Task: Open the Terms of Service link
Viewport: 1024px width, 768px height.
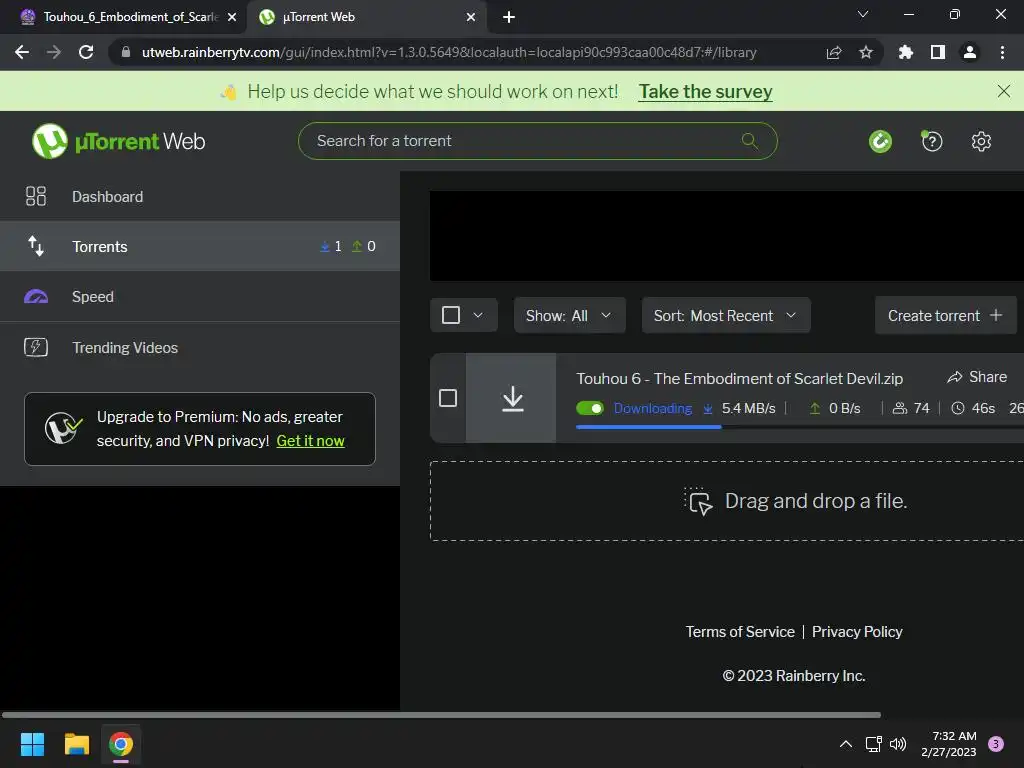Action: coord(740,632)
